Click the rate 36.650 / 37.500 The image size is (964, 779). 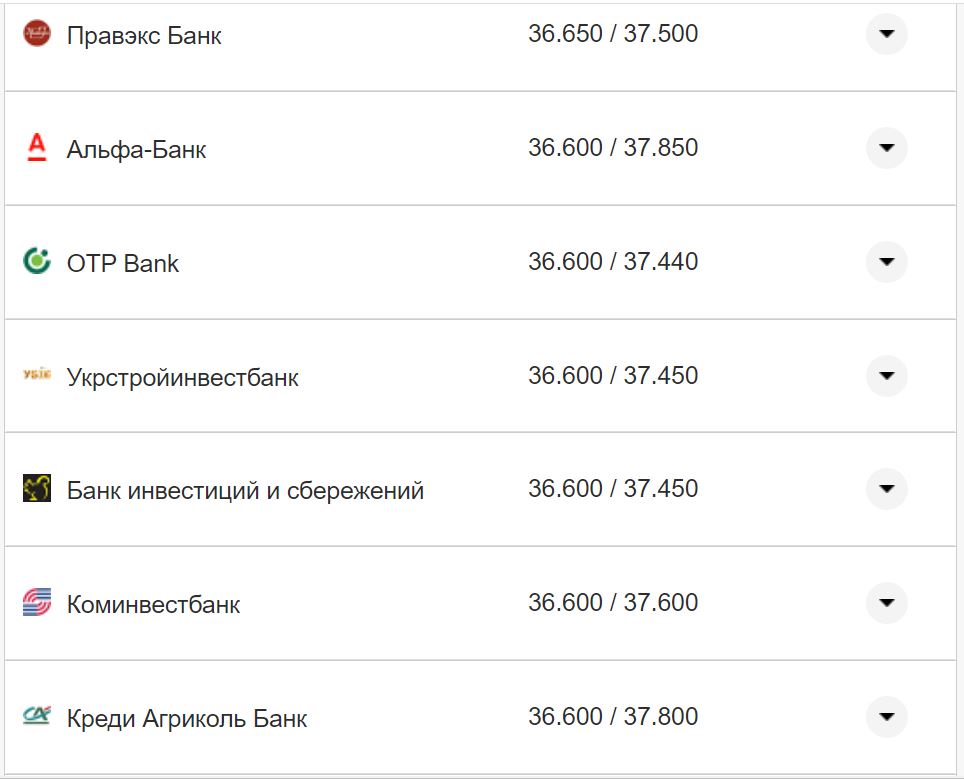click(615, 32)
